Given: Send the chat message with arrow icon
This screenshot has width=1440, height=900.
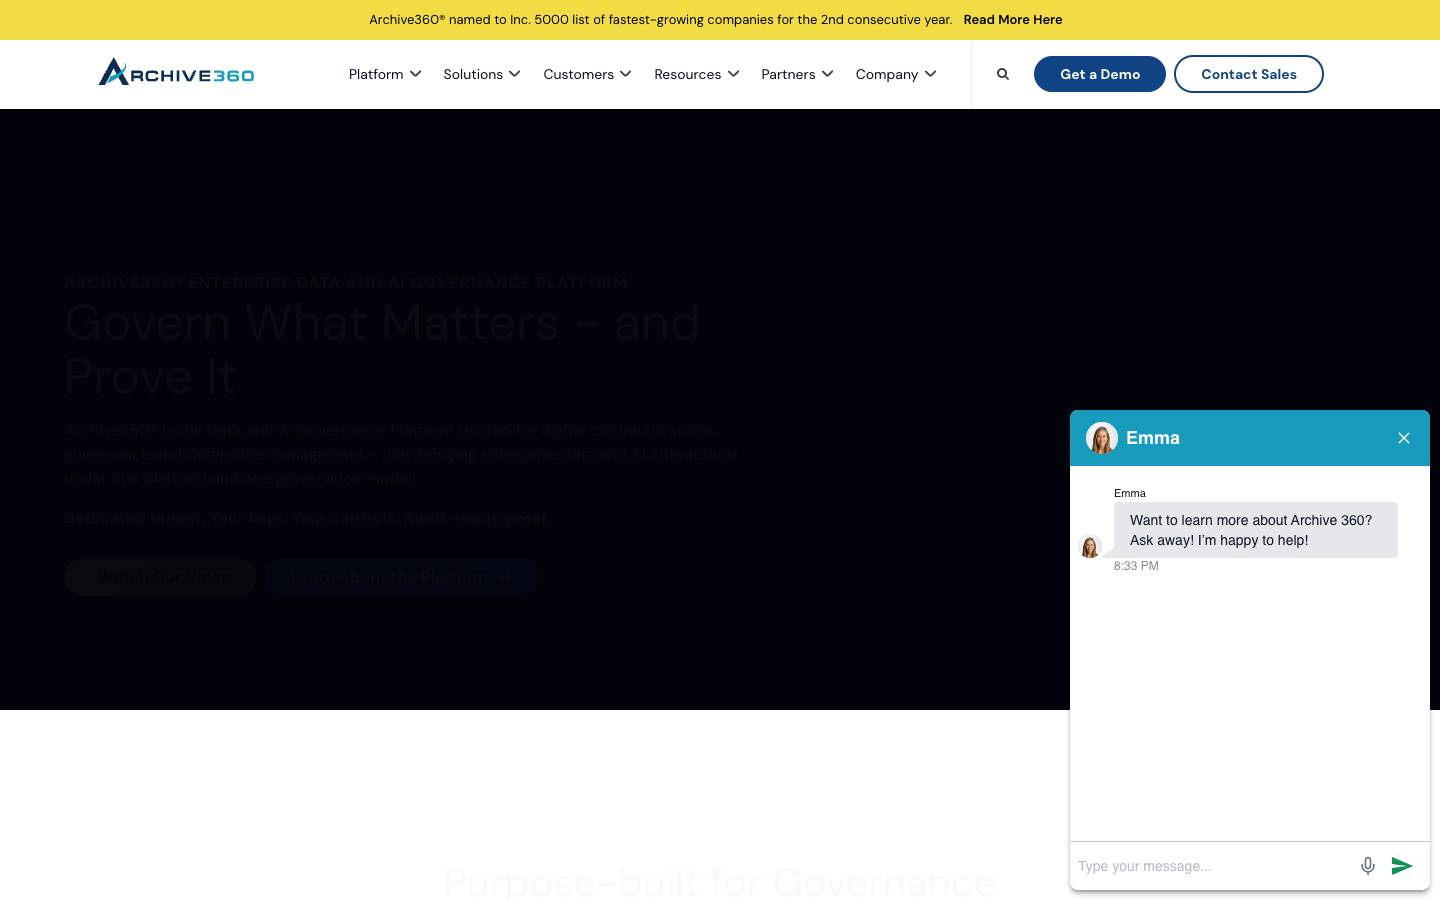Looking at the screenshot, I should 1402,866.
